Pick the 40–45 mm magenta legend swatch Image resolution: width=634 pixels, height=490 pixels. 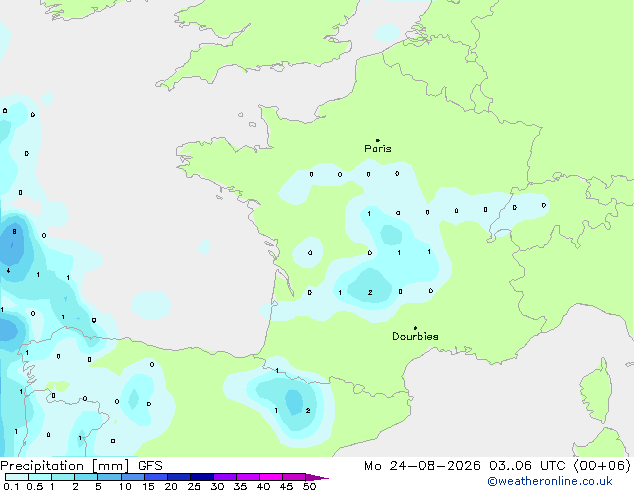tap(271, 477)
